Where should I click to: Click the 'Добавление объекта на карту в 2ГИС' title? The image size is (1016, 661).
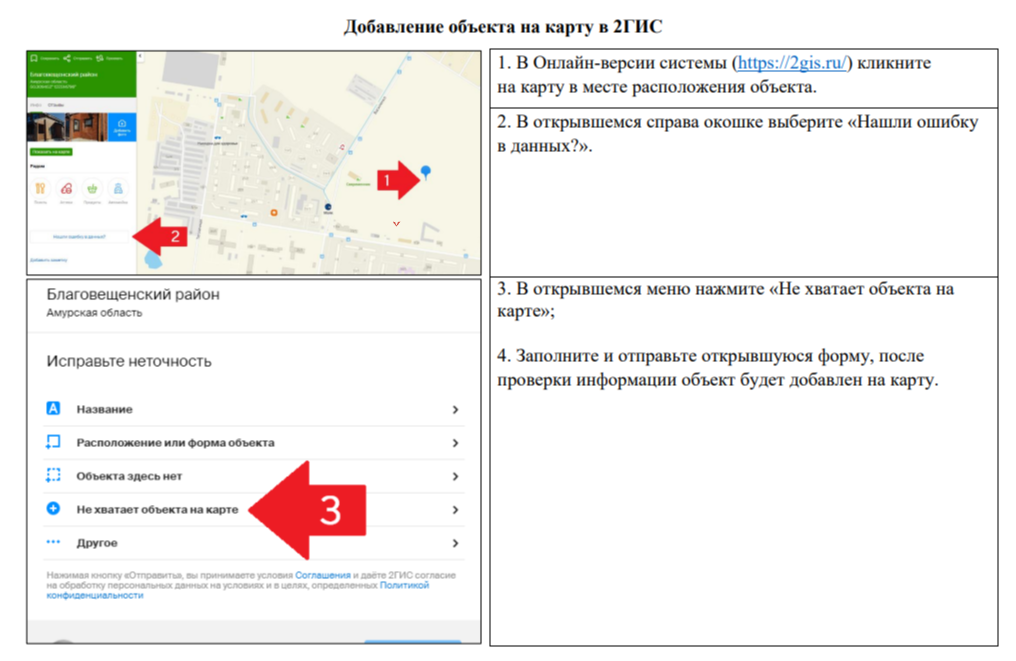(503, 27)
